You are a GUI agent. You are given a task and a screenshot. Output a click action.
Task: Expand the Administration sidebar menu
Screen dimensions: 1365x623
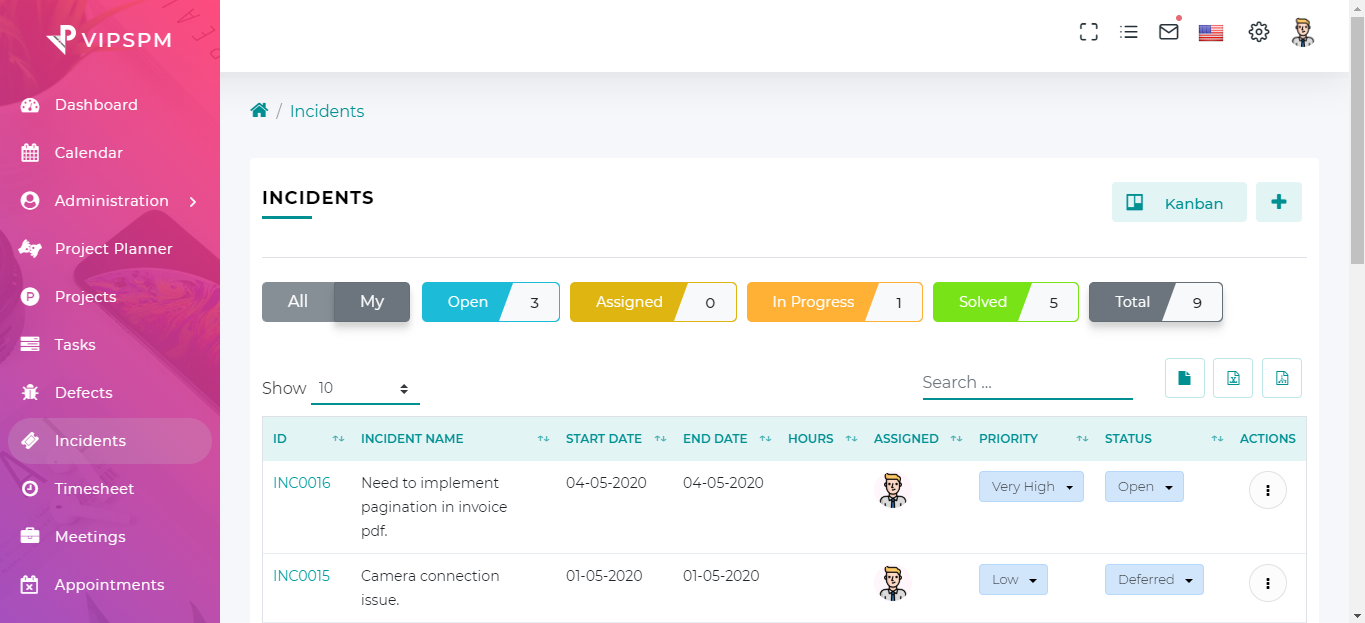(110, 201)
